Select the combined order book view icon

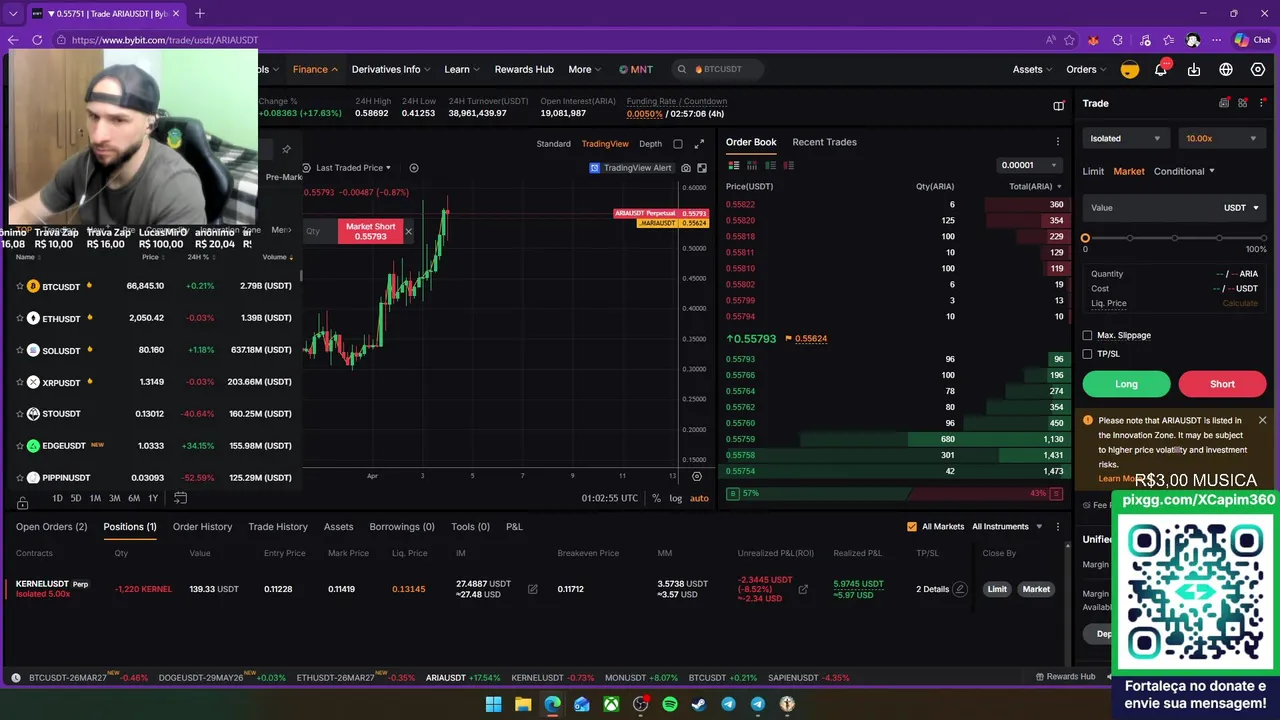click(734, 165)
